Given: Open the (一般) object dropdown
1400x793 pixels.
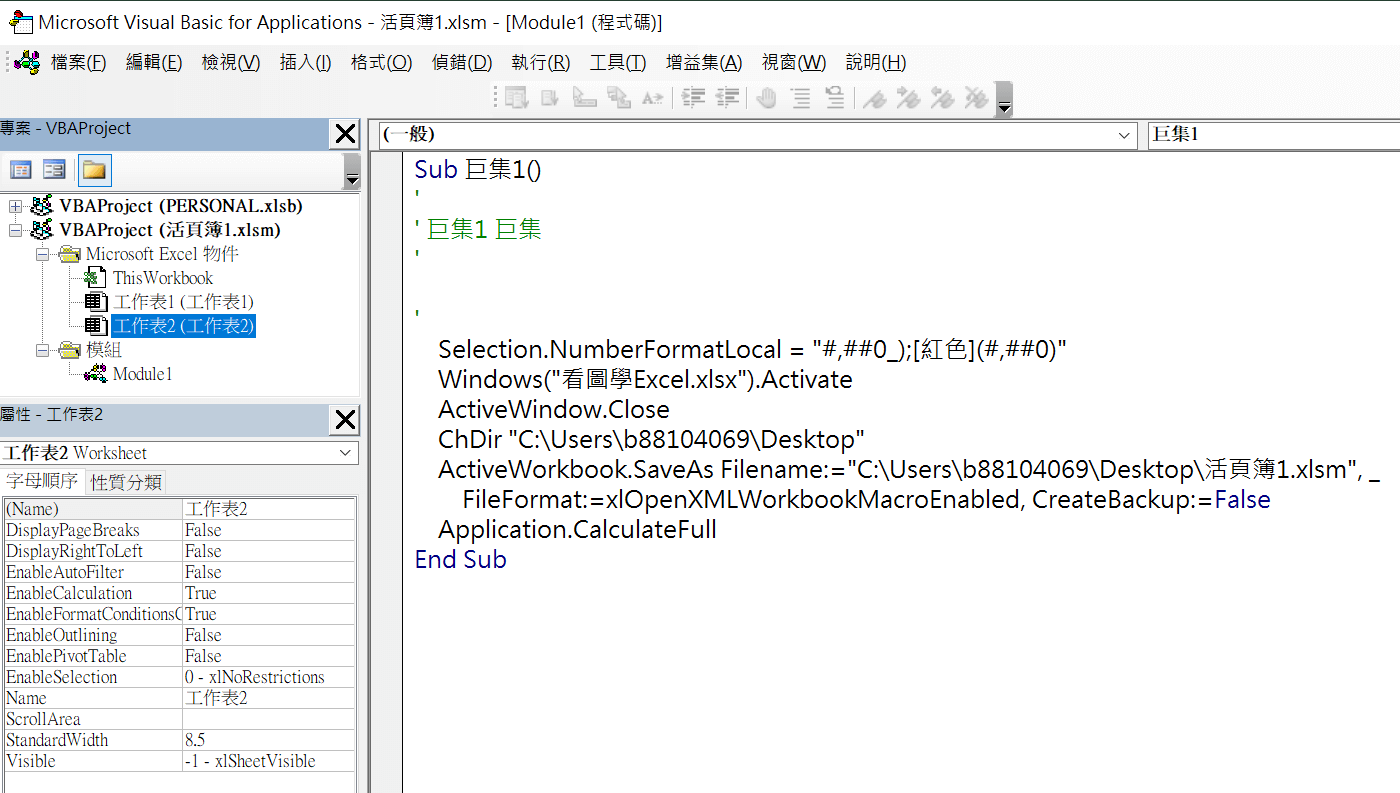Looking at the screenshot, I should pos(1124,135).
